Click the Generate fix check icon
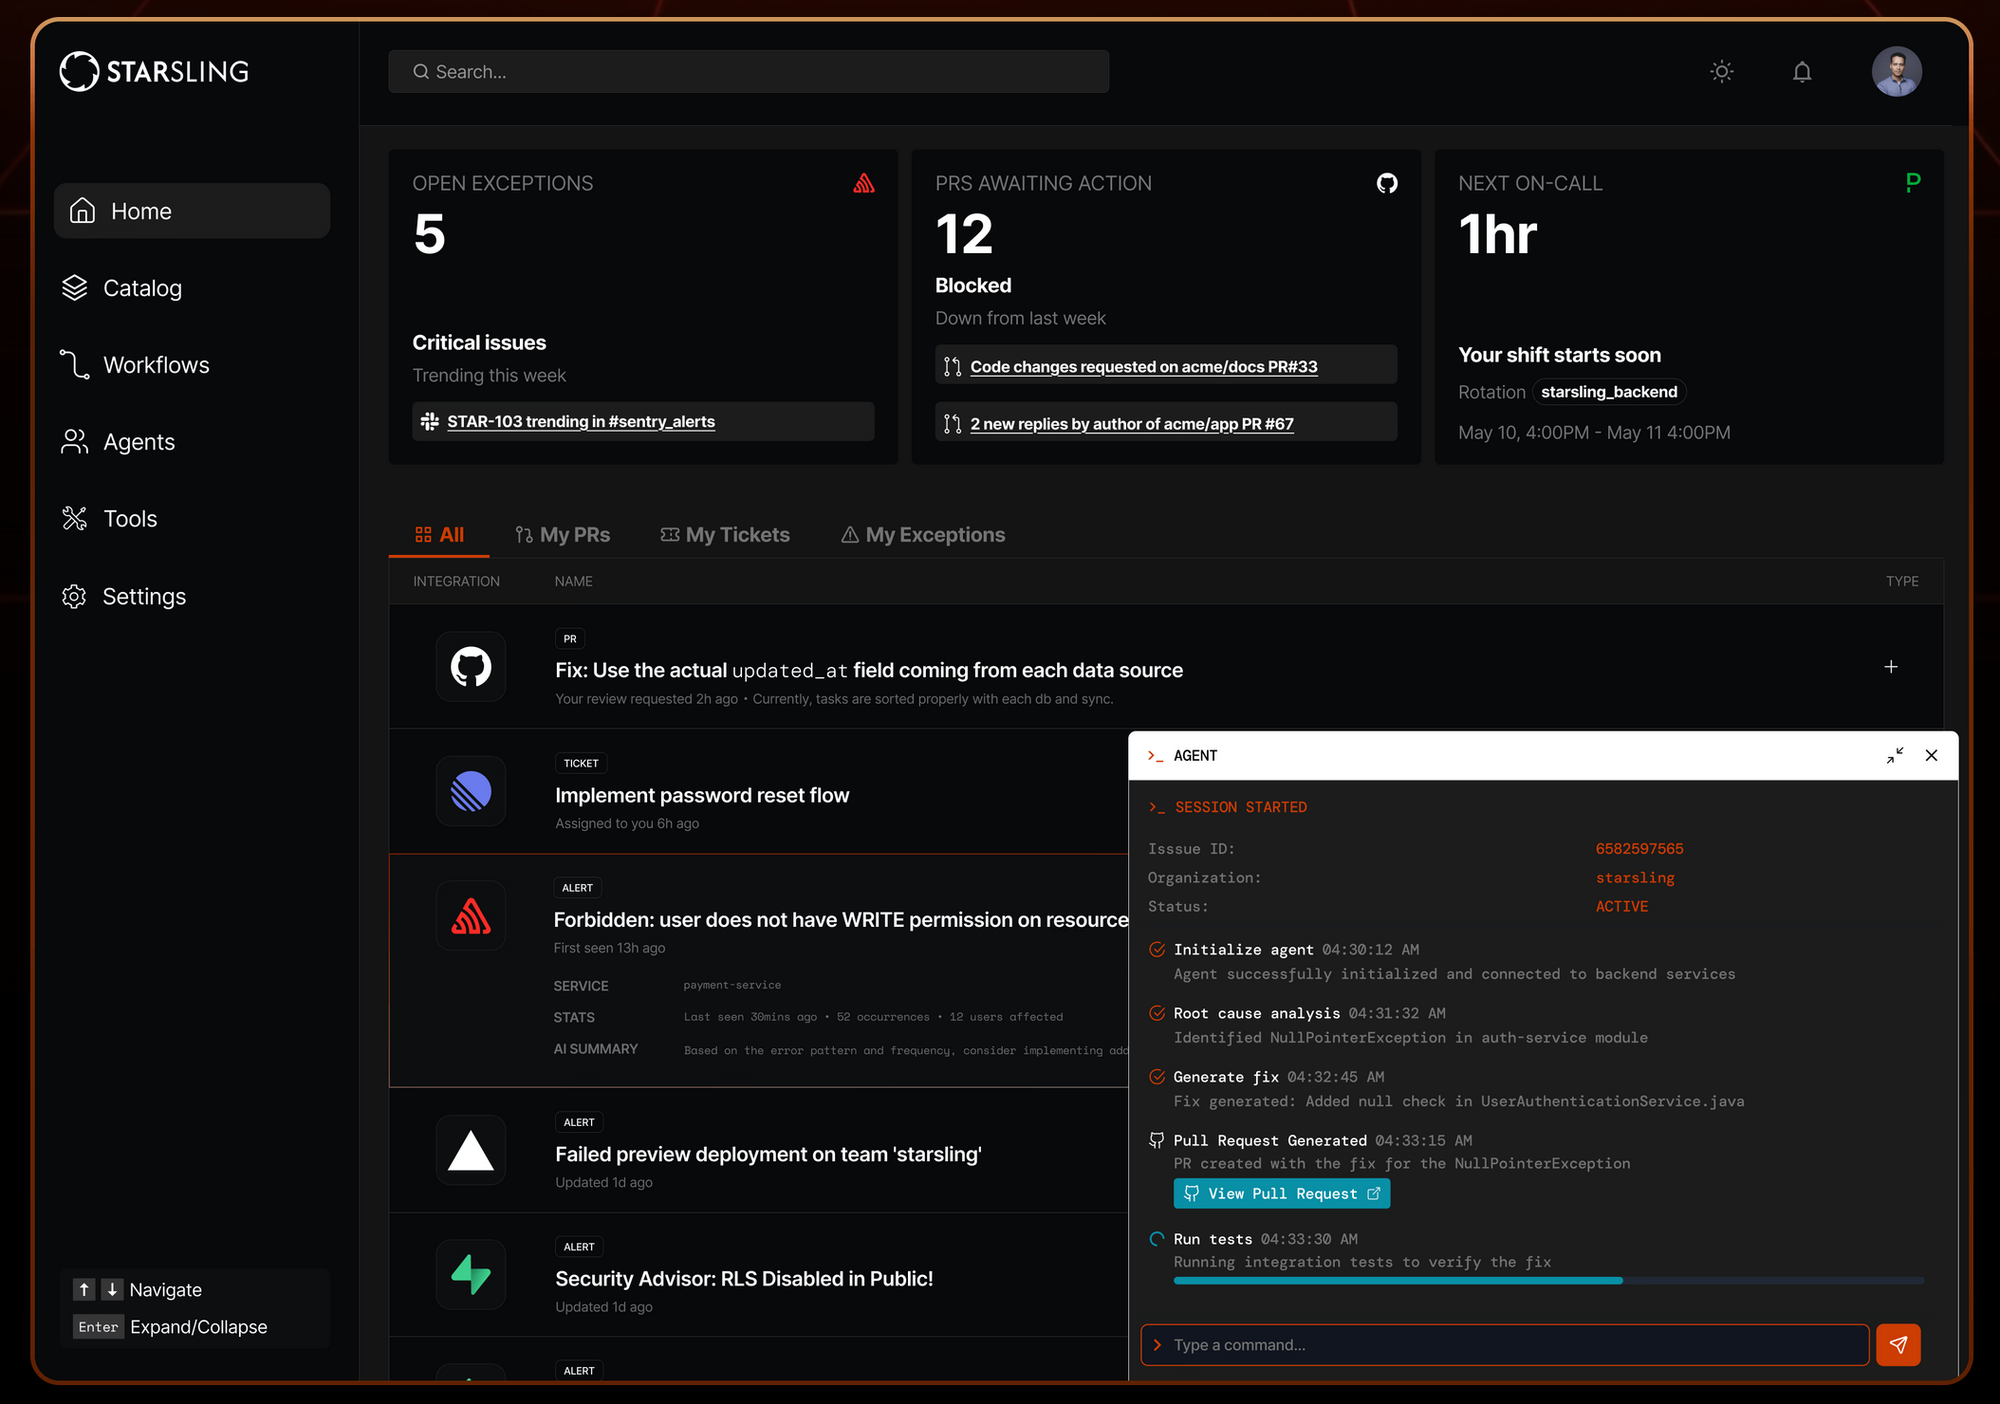Image resolution: width=2000 pixels, height=1404 pixels. point(1157,1077)
